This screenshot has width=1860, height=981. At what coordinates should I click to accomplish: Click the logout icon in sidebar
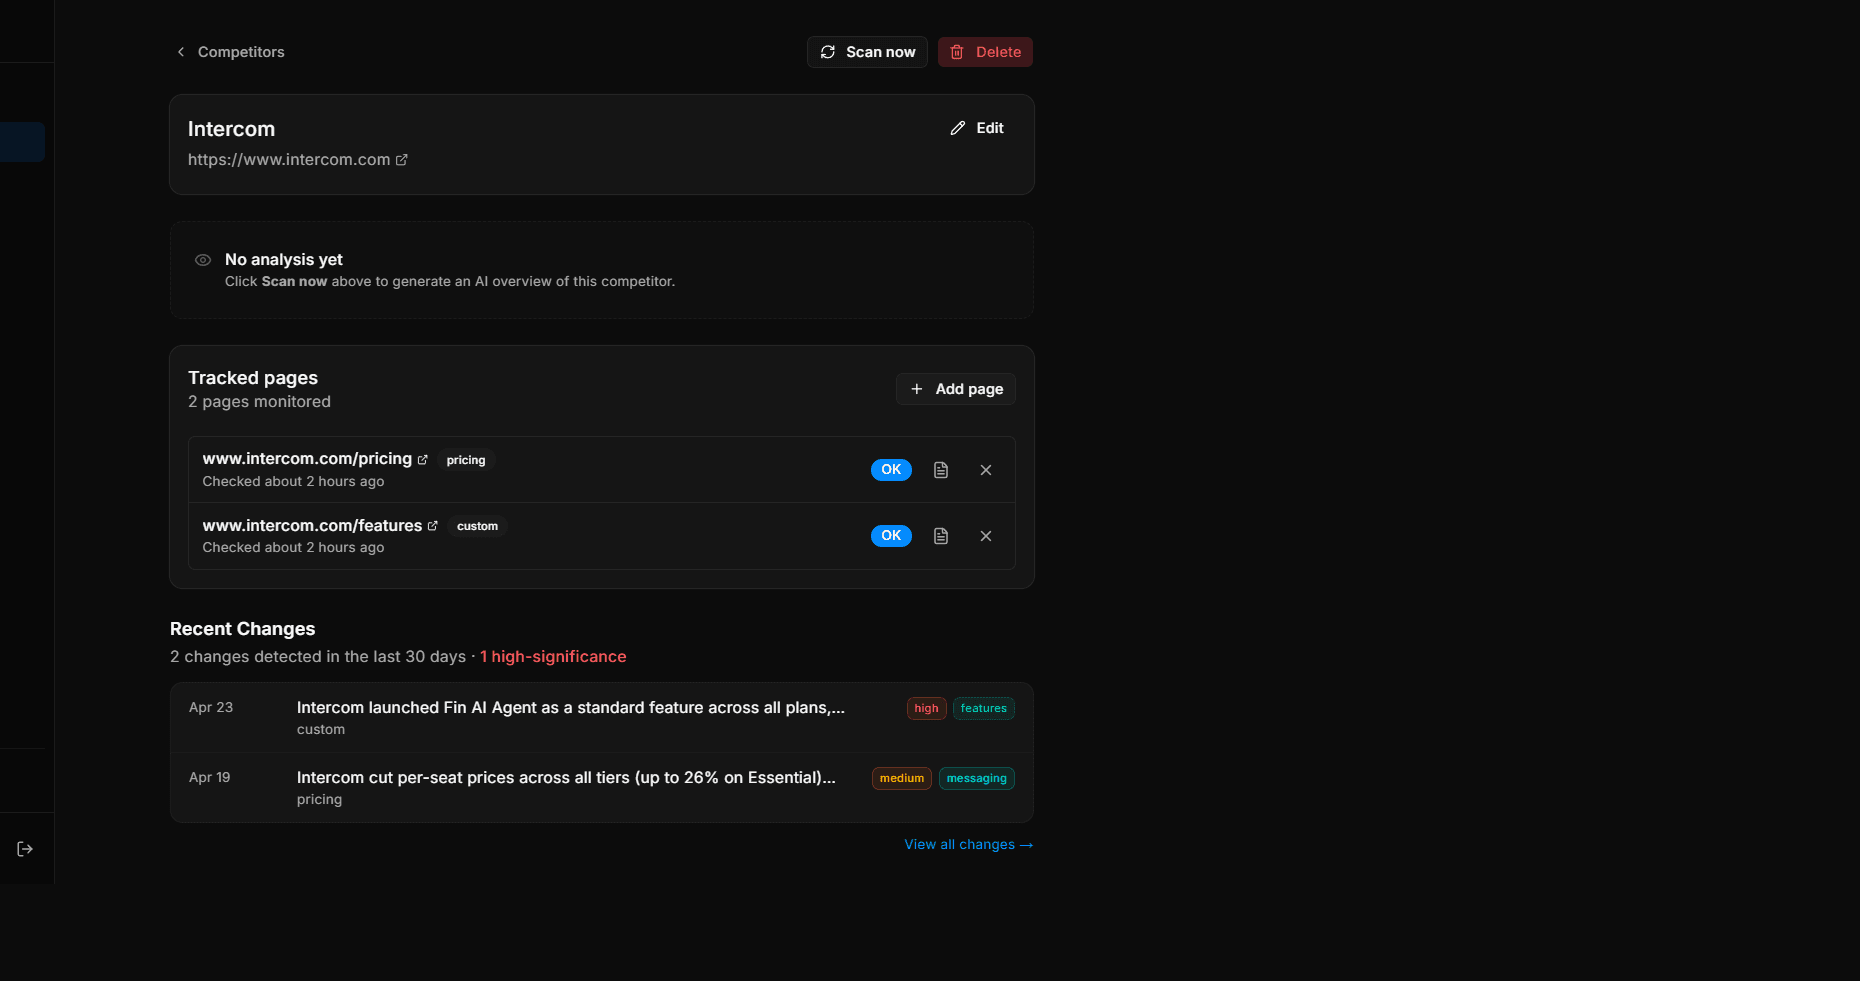pos(26,849)
